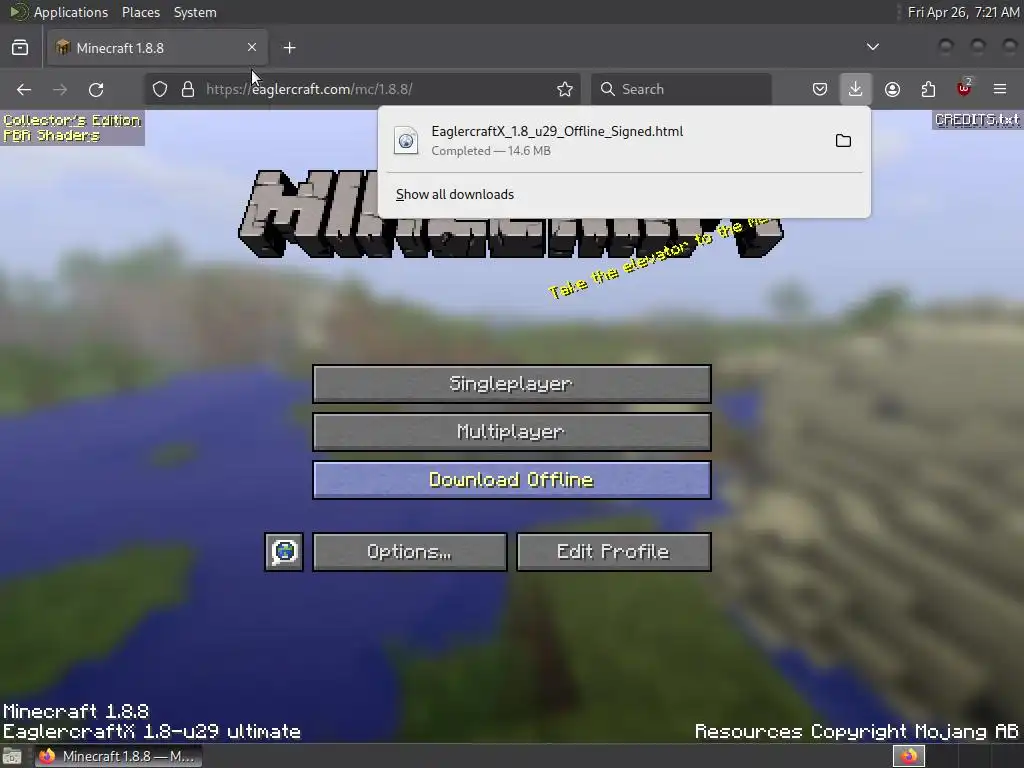The height and width of the screenshot is (768, 1024).
Task: Toggle the Downloads toolbar button
Action: (856, 89)
